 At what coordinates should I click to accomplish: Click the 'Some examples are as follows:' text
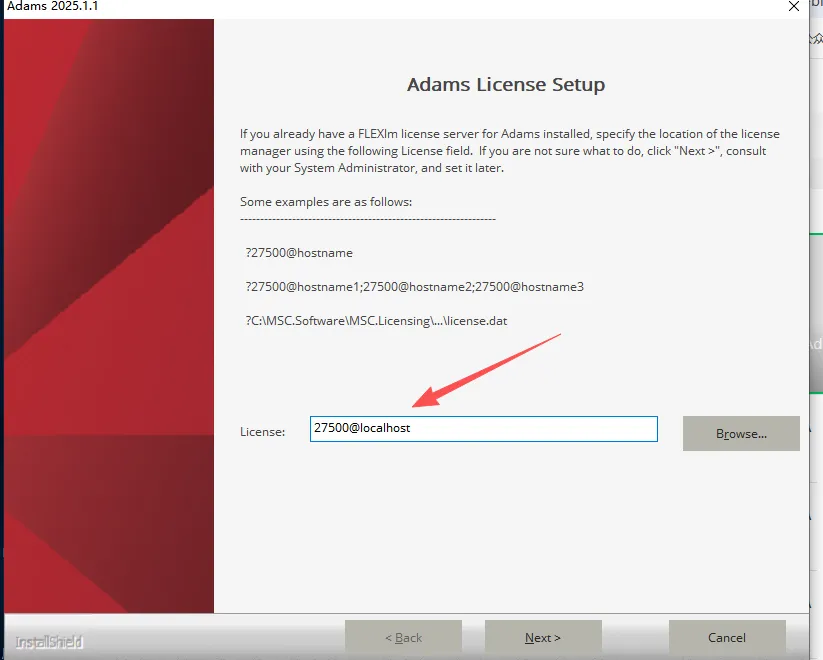click(326, 202)
